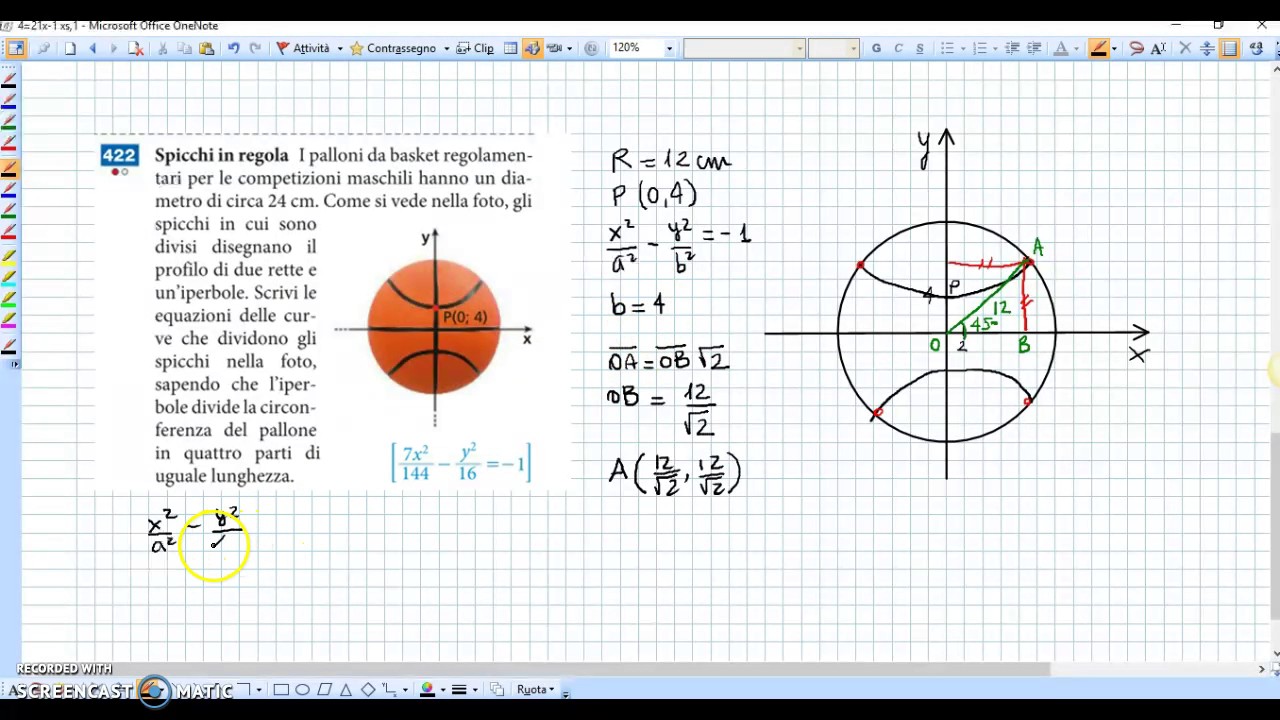Viewport: 1280px width, 720px height.
Task: Create a new page with the blank page icon
Action: 70,48
